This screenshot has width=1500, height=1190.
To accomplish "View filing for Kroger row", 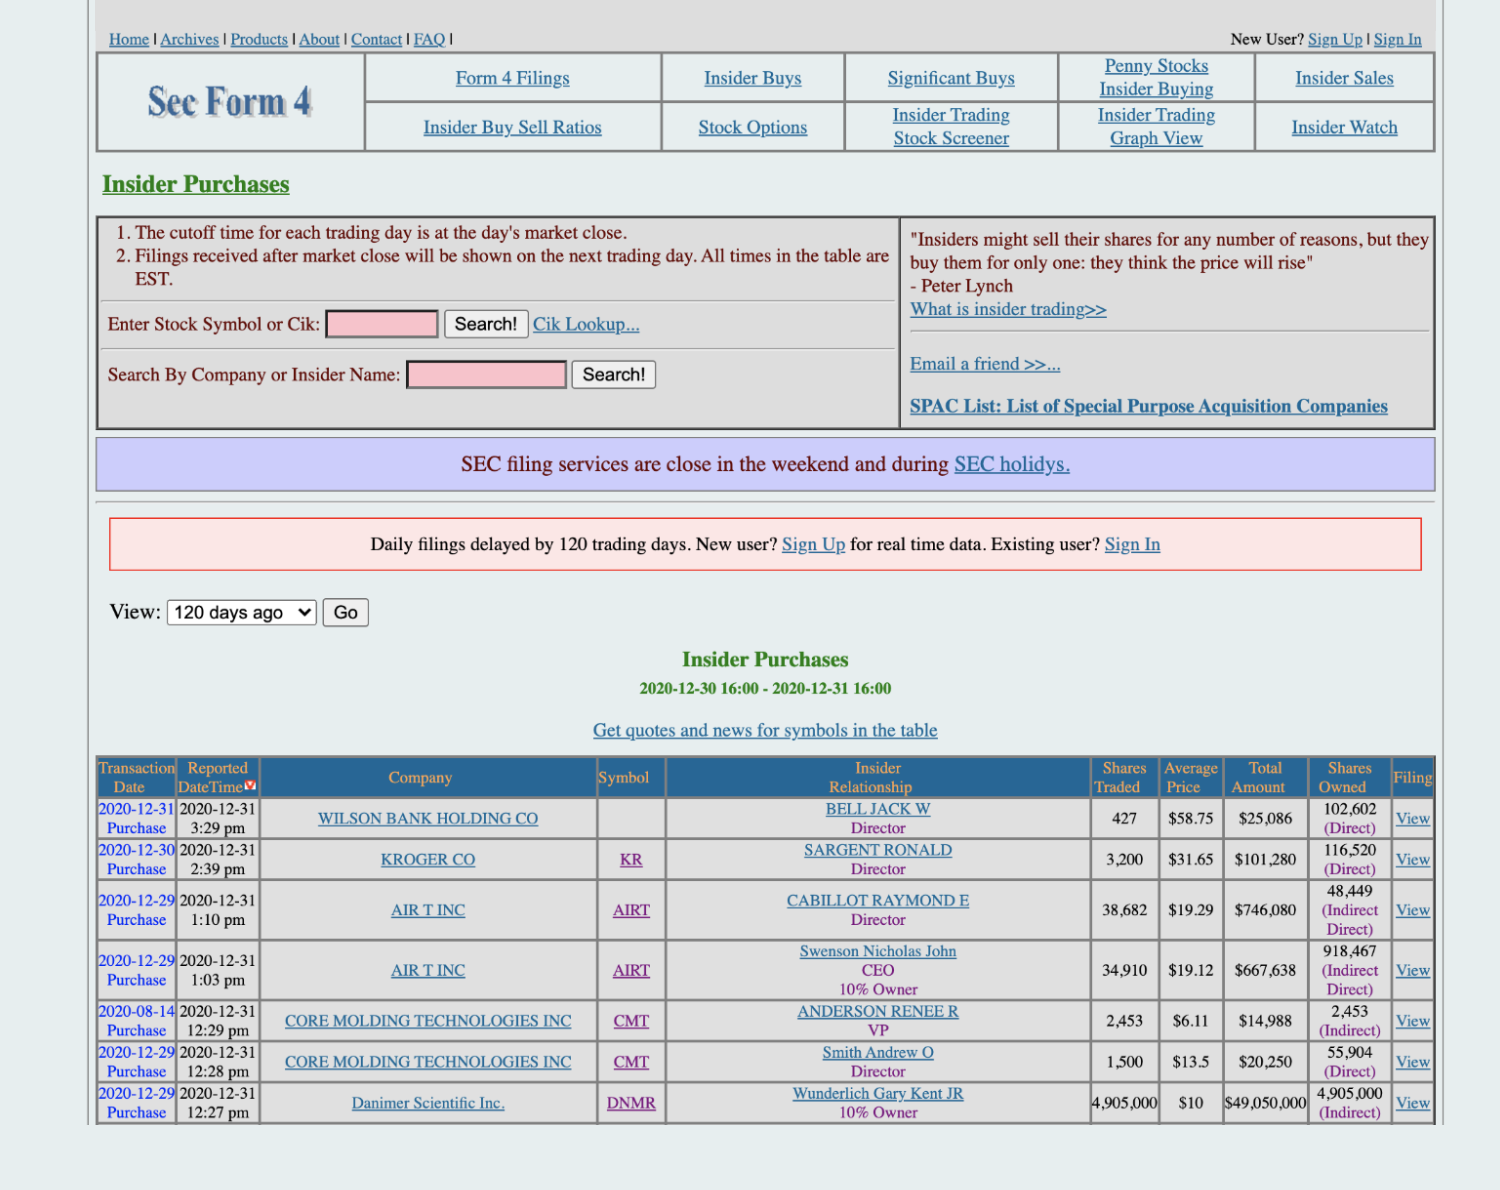I will [1413, 859].
